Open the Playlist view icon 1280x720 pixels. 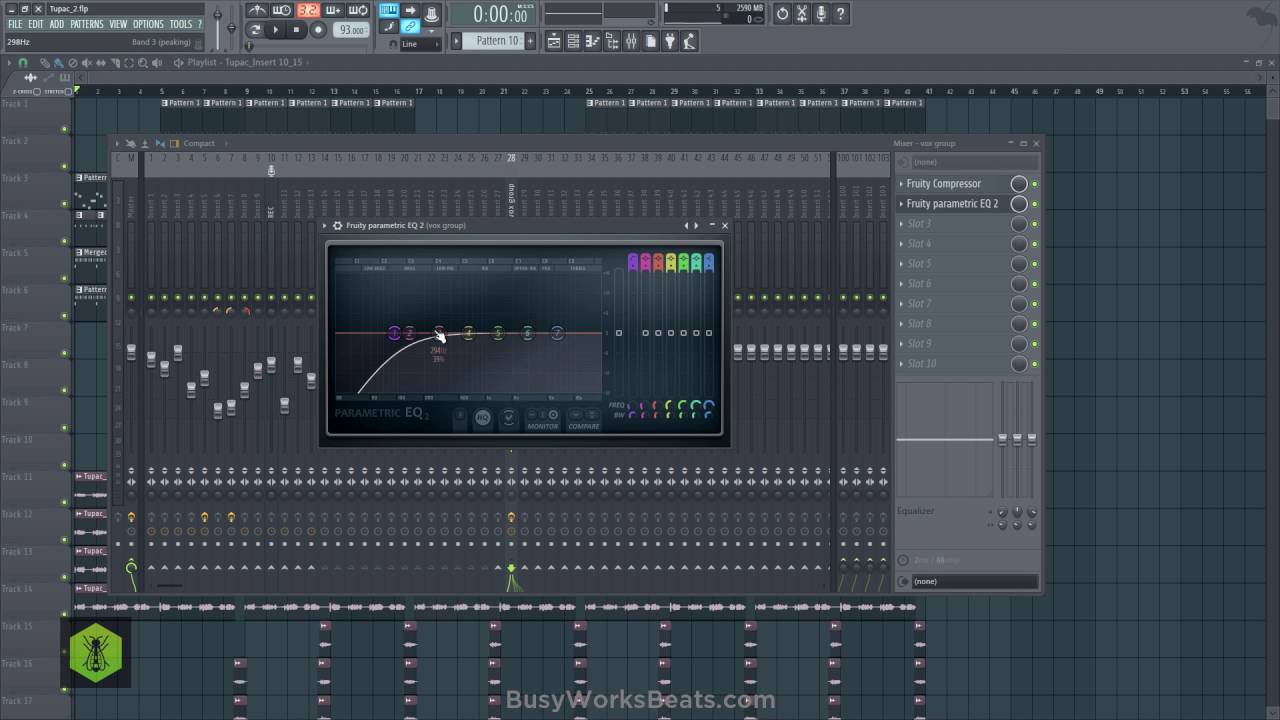(x=554, y=41)
